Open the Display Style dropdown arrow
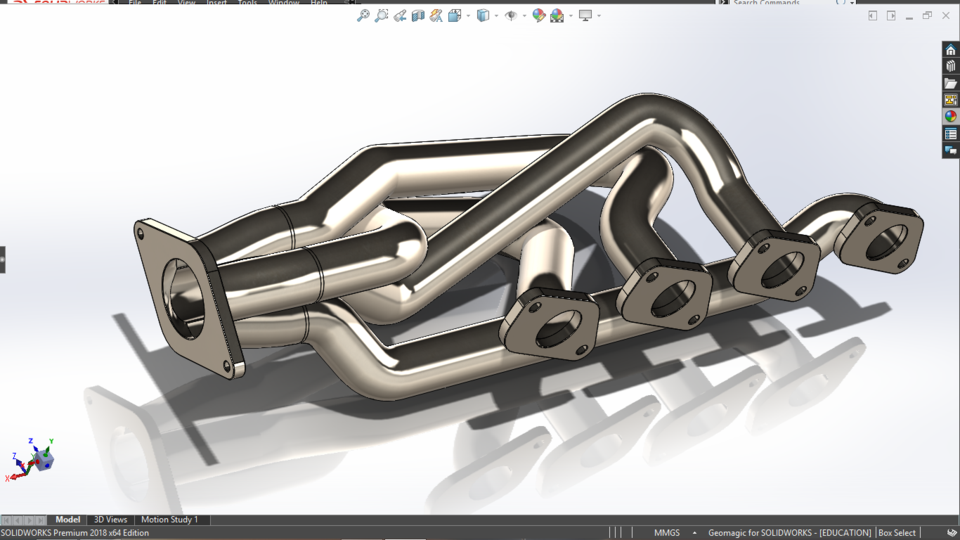Screen dimensions: 960x540 point(497,16)
